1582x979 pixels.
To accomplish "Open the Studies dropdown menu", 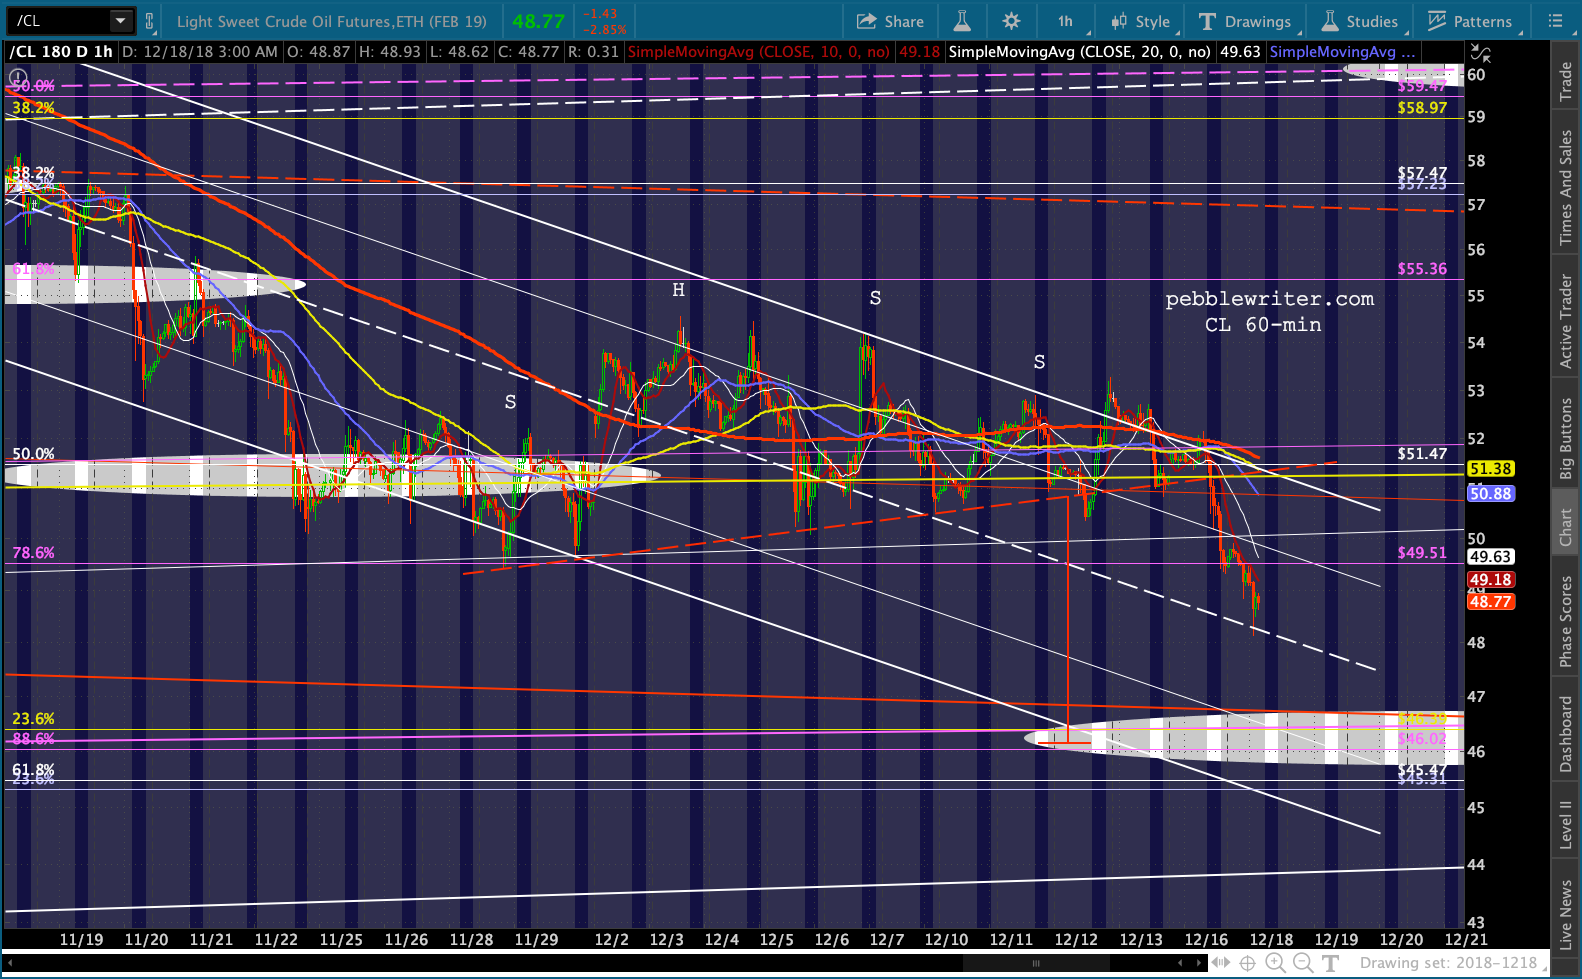I will click(1360, 21).
